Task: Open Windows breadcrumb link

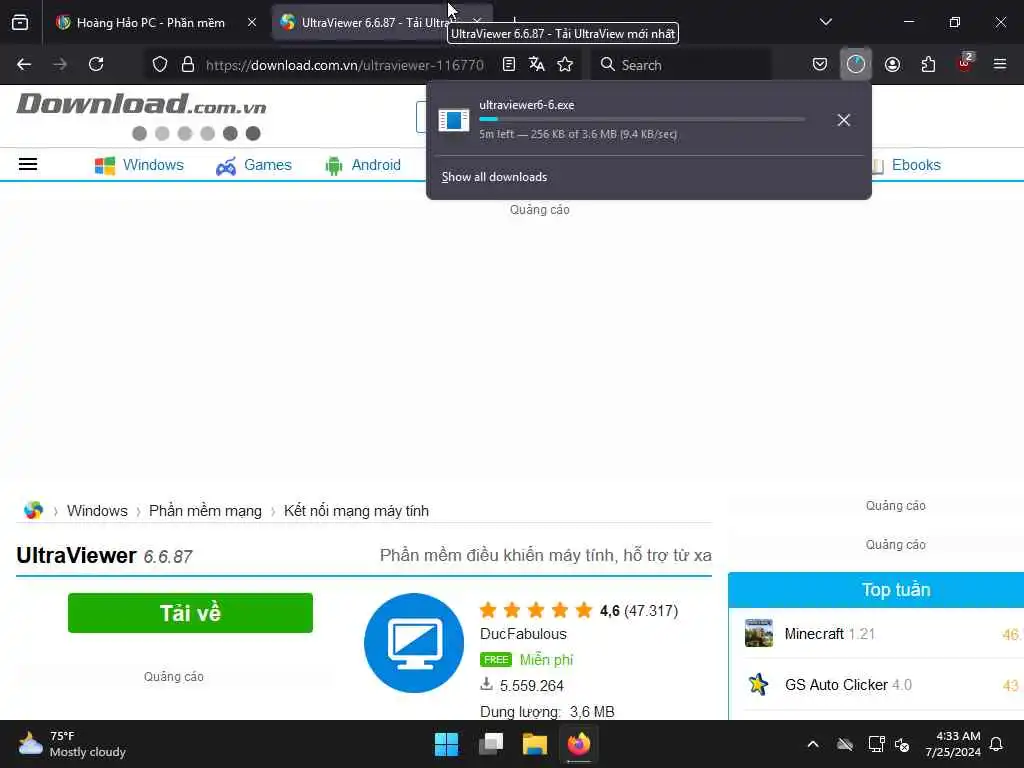Action: [x=97, y=511]
